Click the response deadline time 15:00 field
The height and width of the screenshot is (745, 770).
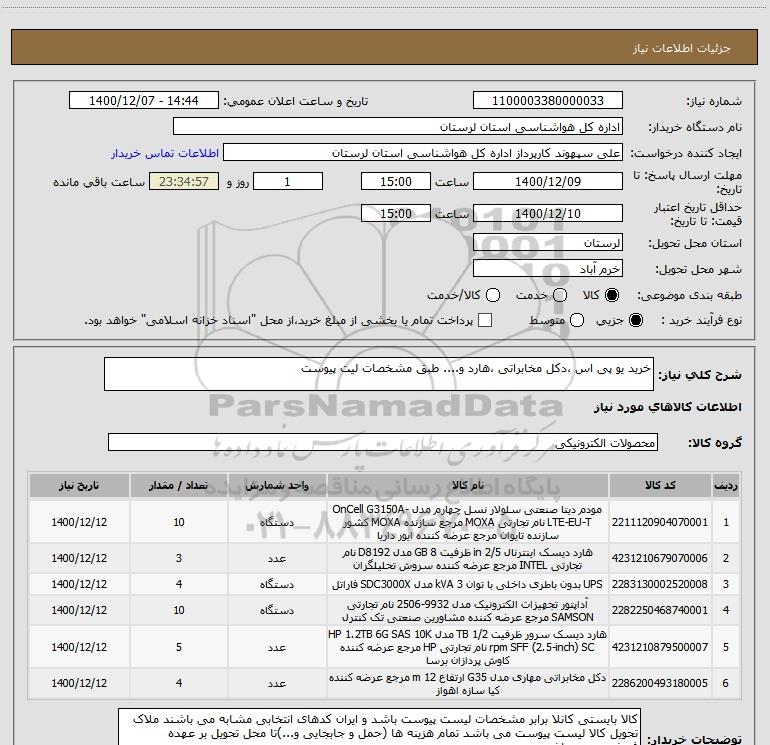pos(396,181)
